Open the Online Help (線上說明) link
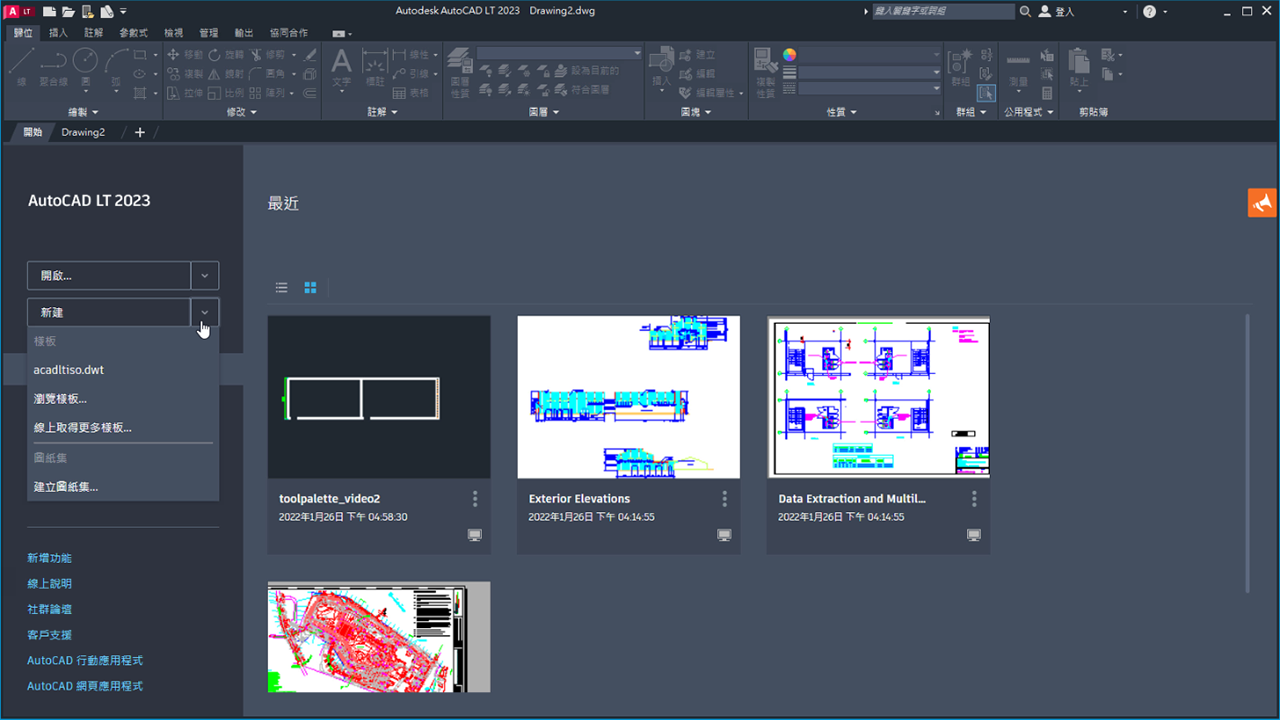The height and width of the screenshot is (720, 1280). click(49, 584)
